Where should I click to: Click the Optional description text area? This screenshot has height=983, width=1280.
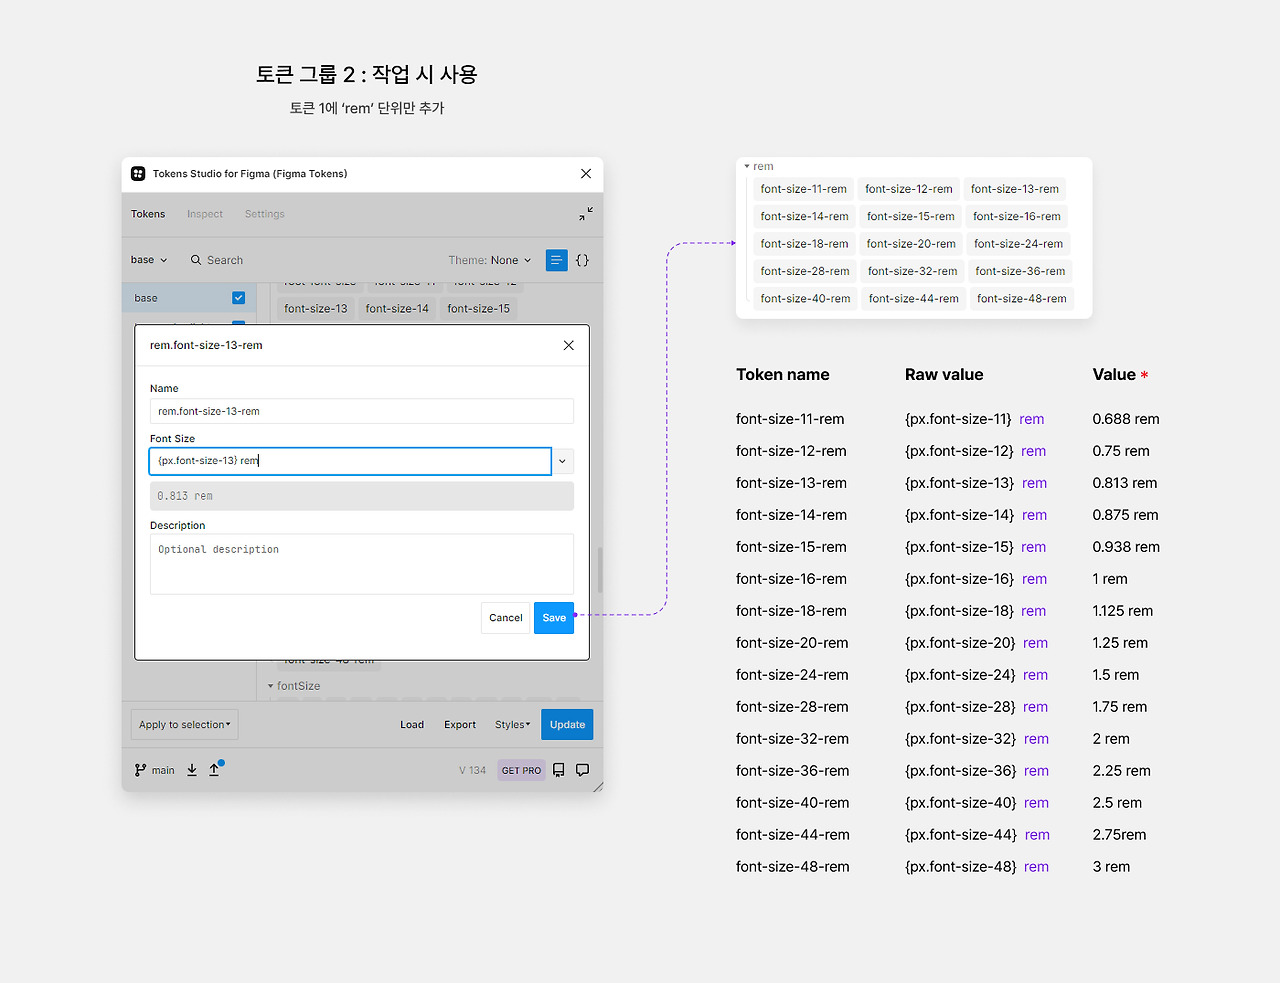pyautogui.click(x=362, y=564)
